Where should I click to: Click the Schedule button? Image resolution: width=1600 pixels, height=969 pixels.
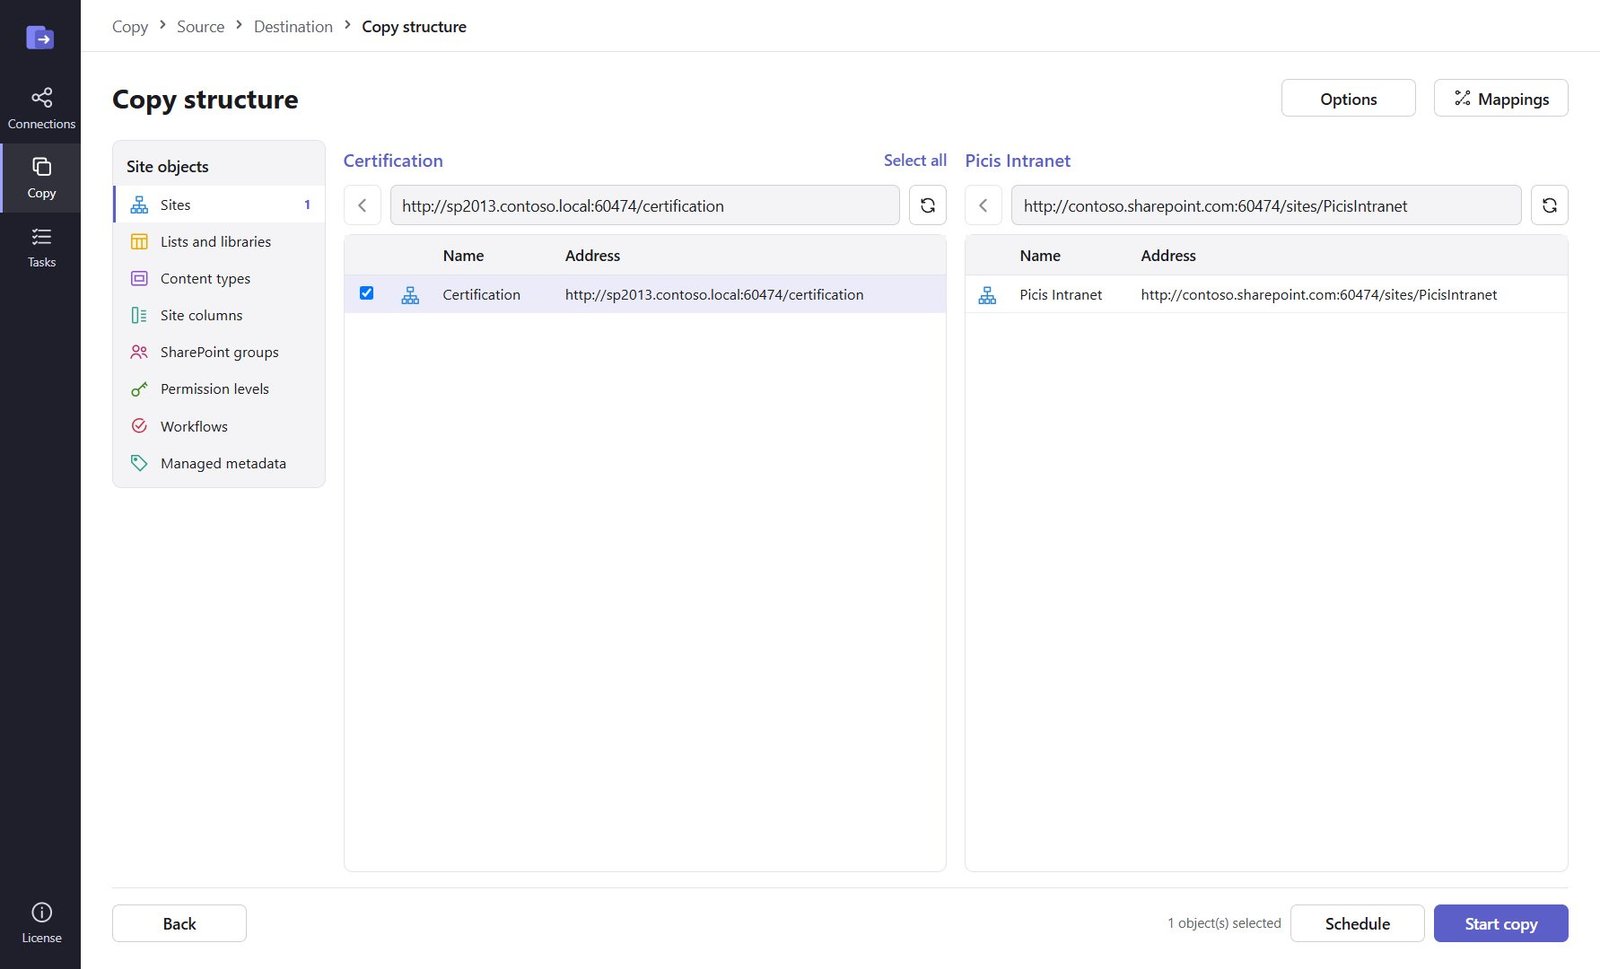tap(1357, 923)
